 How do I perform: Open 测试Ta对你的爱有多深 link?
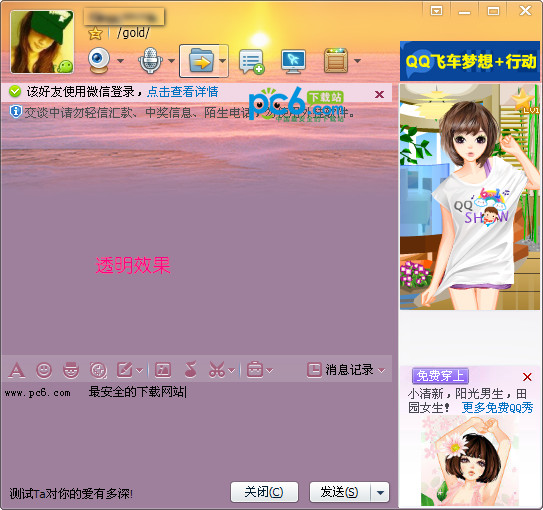tap(71, 494)
